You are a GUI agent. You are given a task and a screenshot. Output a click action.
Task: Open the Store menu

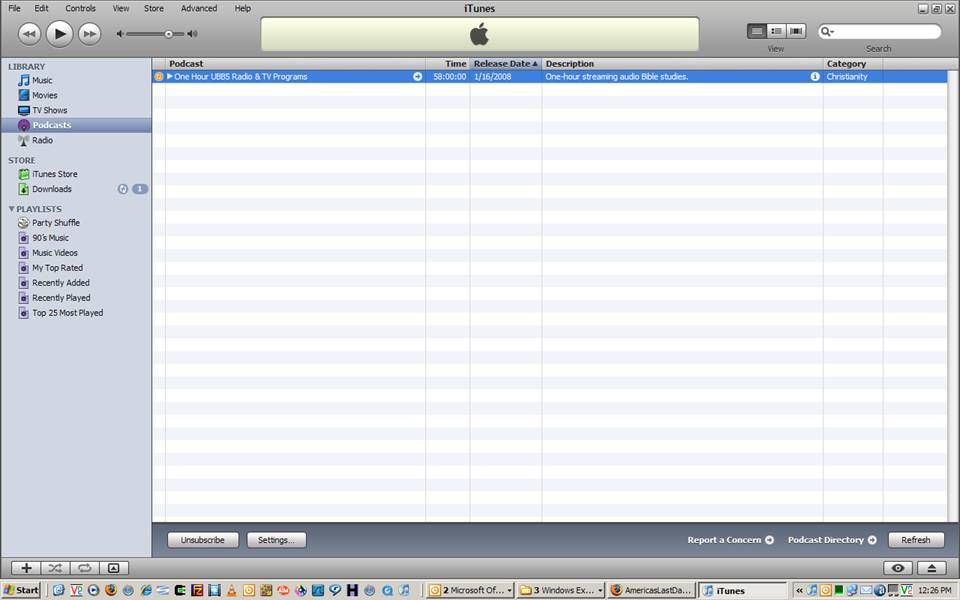click(x=154, y=9)
